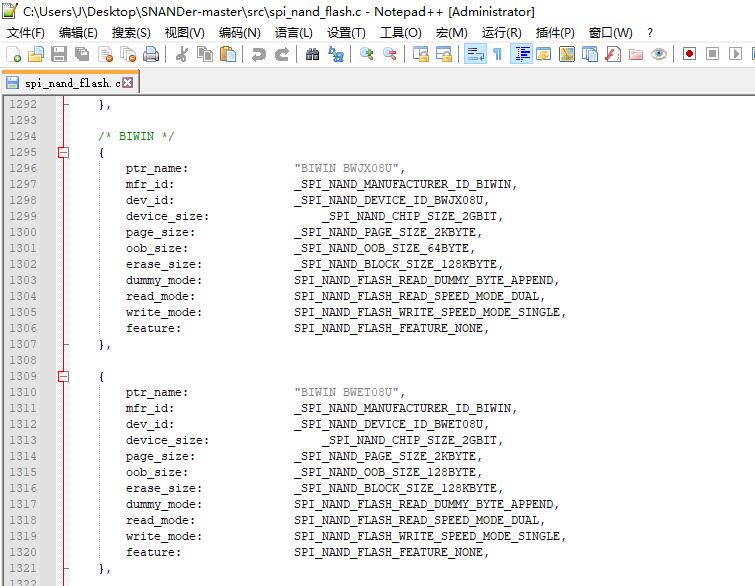The image size is (755, 586).
Task: Click line number 1303 in the margin
Action: [22, 280]
